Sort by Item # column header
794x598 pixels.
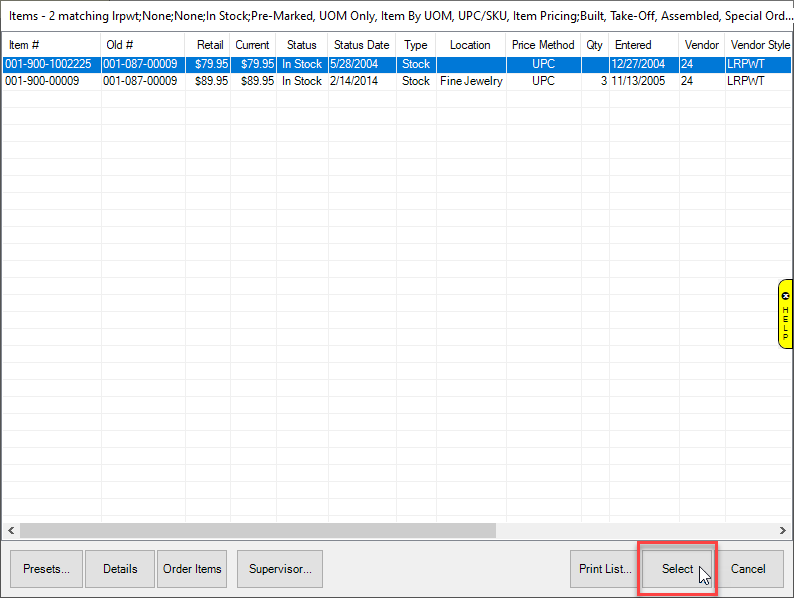tap(25, 45)
